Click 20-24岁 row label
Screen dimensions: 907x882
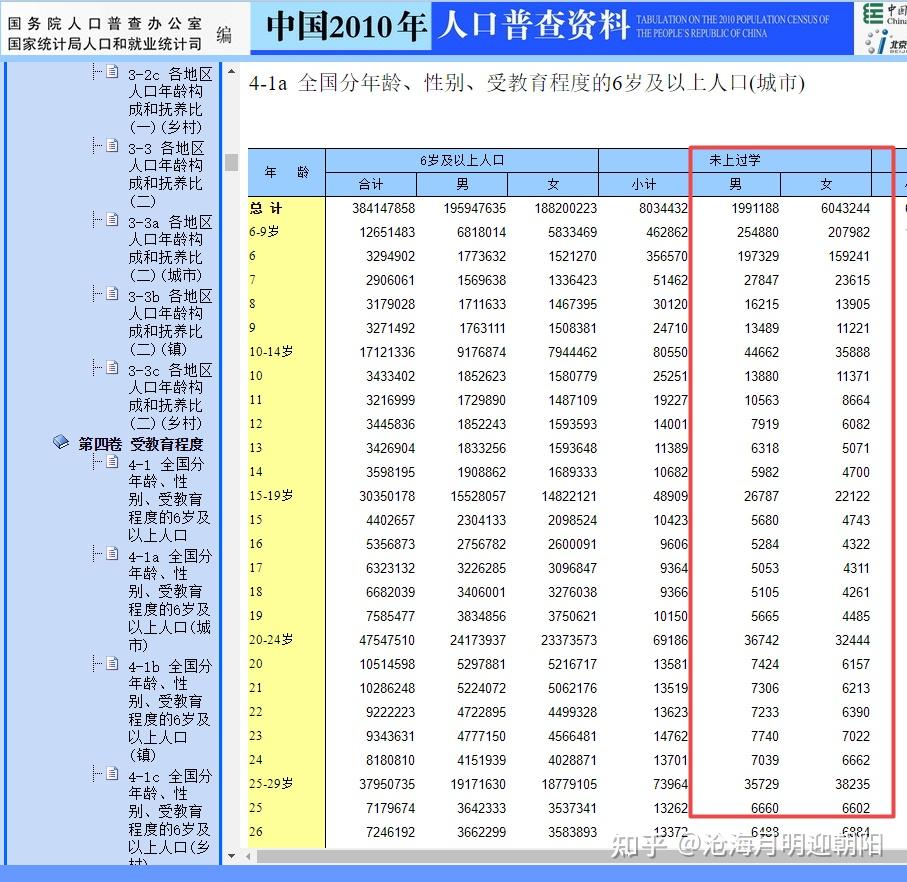271,640
